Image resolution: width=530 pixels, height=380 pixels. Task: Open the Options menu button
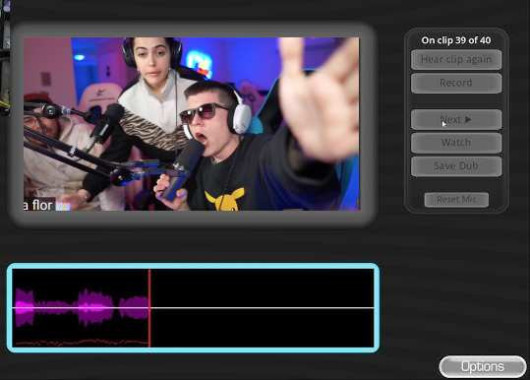tap(483, 367)
